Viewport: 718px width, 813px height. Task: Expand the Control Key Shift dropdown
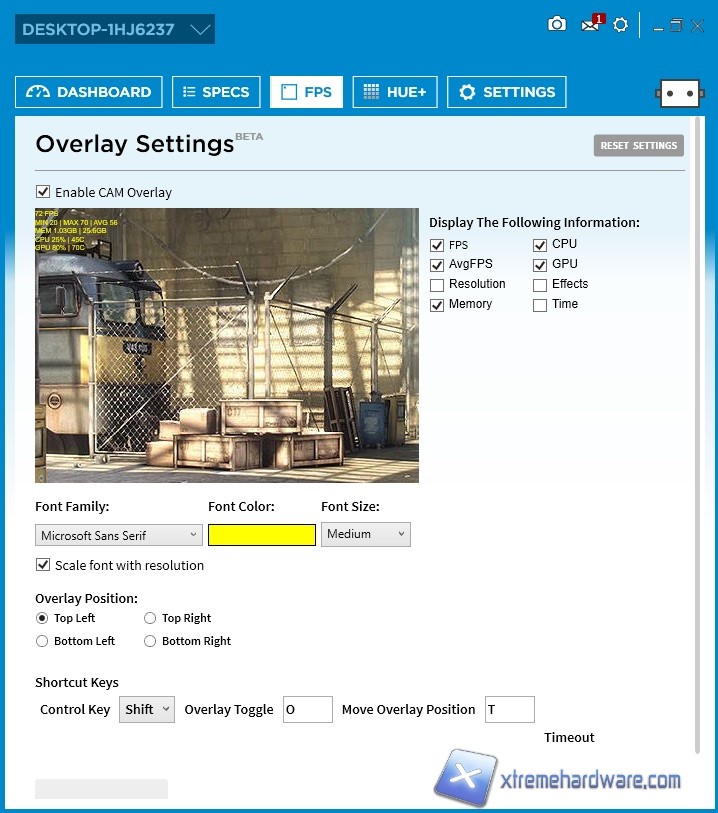point(147,709)
